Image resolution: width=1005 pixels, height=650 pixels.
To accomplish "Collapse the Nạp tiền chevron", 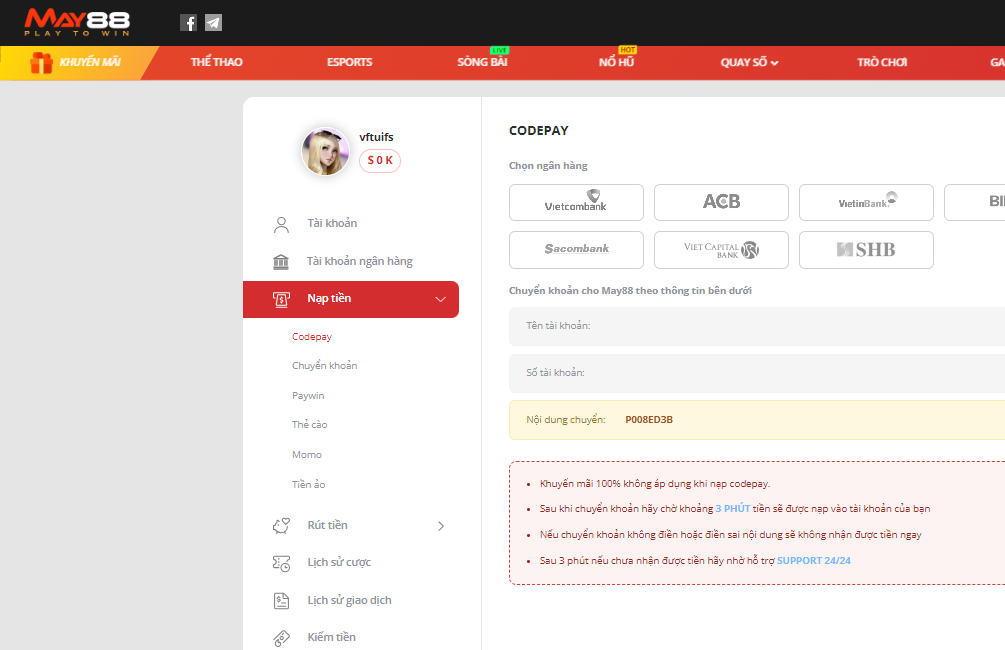I will pos(440,299).
